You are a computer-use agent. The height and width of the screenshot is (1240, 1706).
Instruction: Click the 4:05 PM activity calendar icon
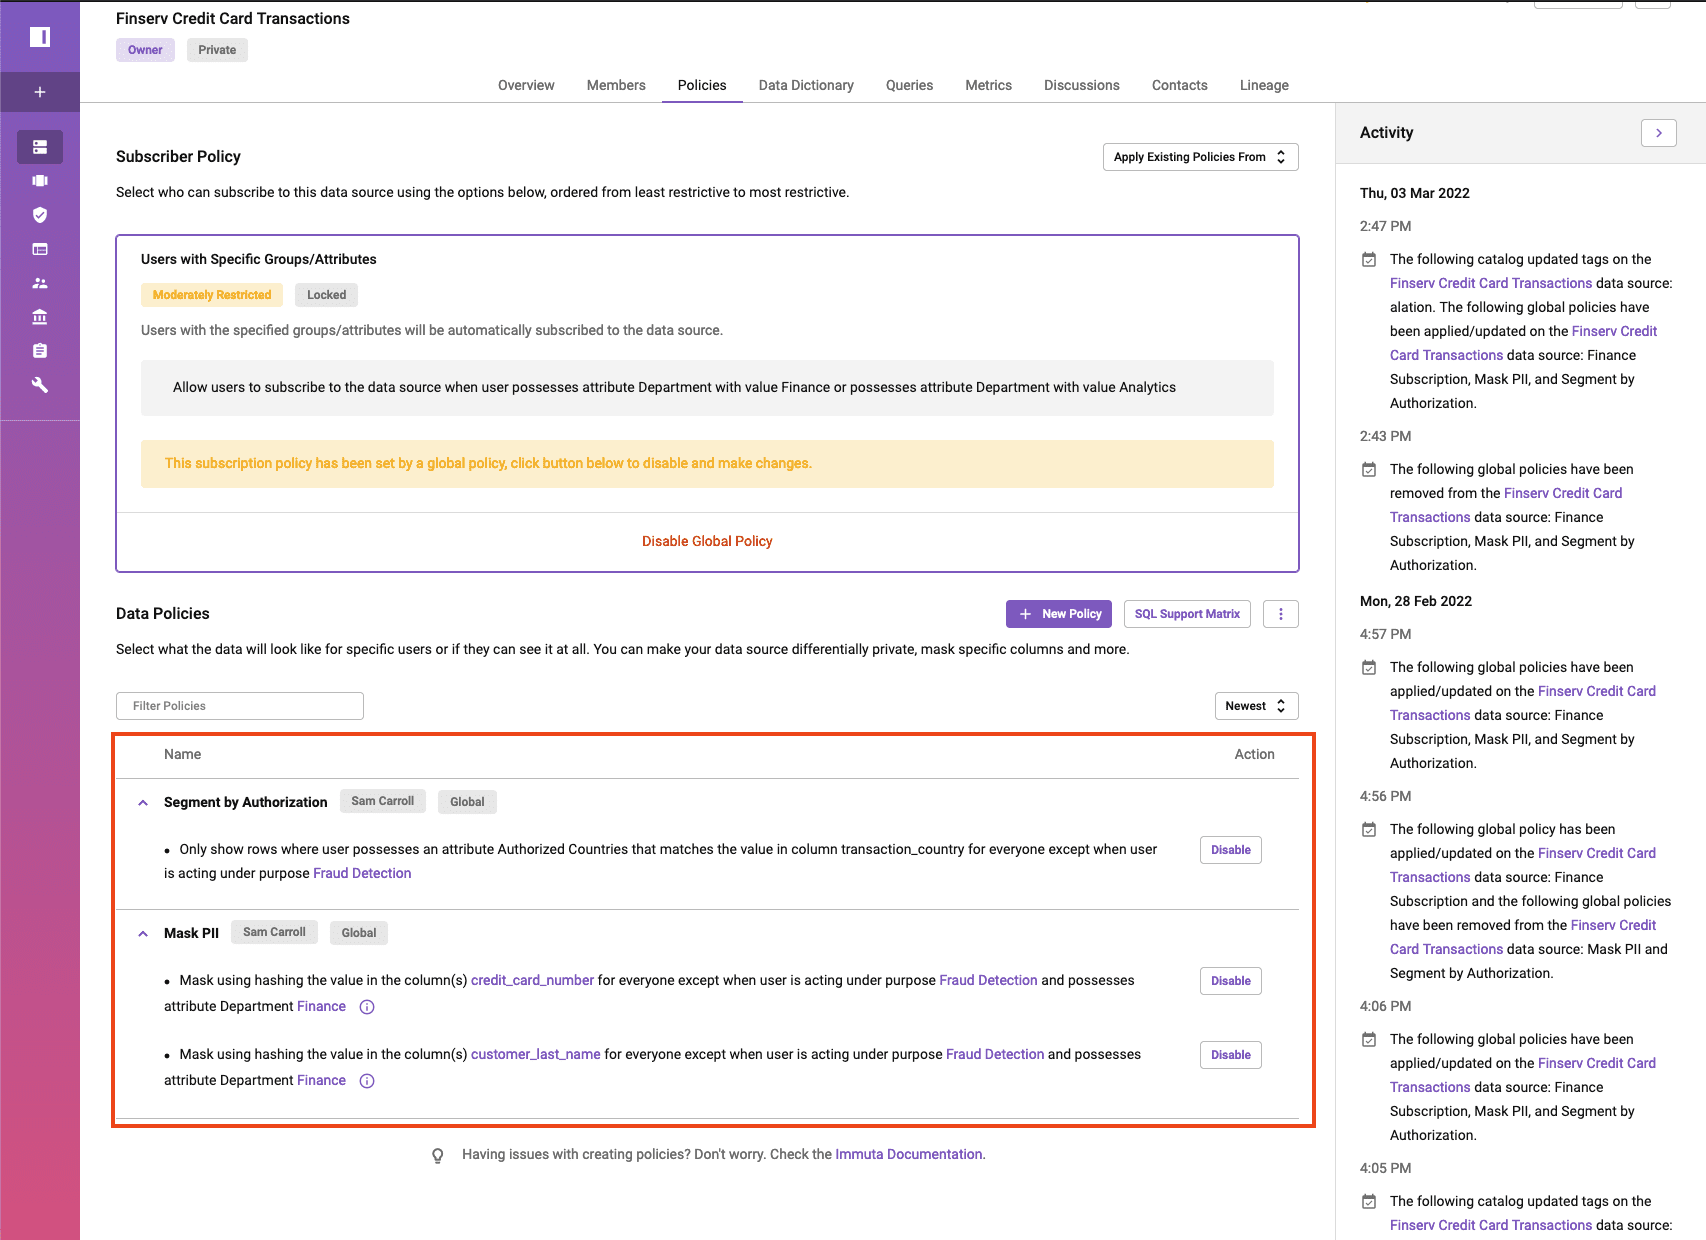pyautogui.click(x=1369, y=1202)
